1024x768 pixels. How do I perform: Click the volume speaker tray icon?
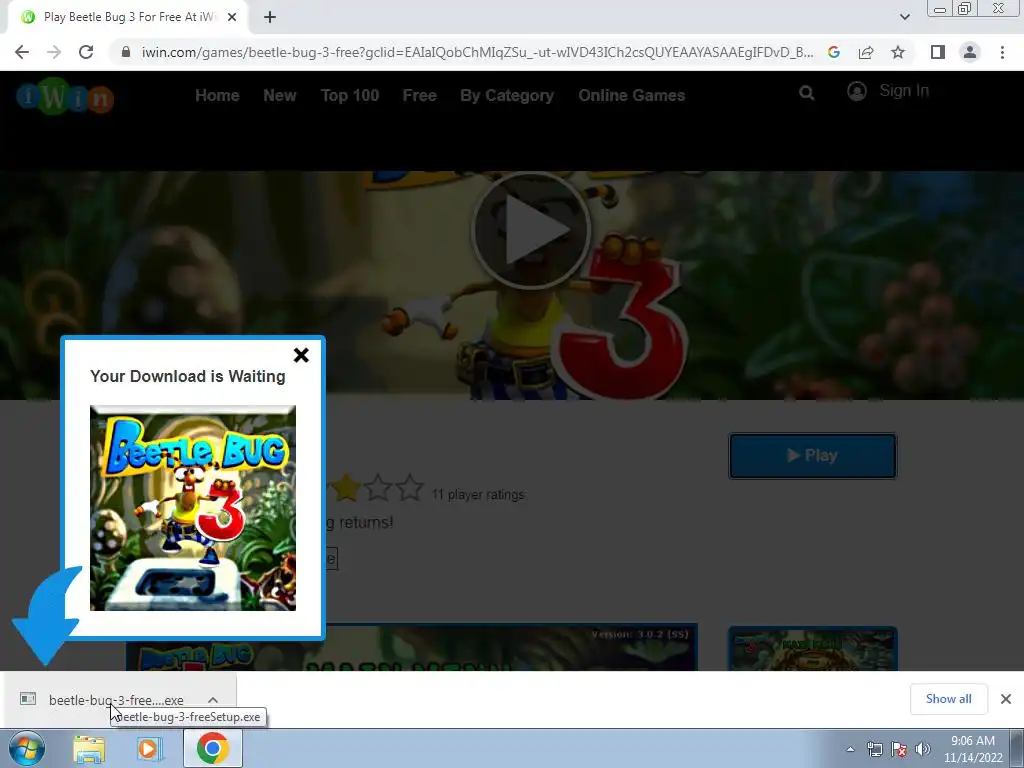(x=923, y=750)
